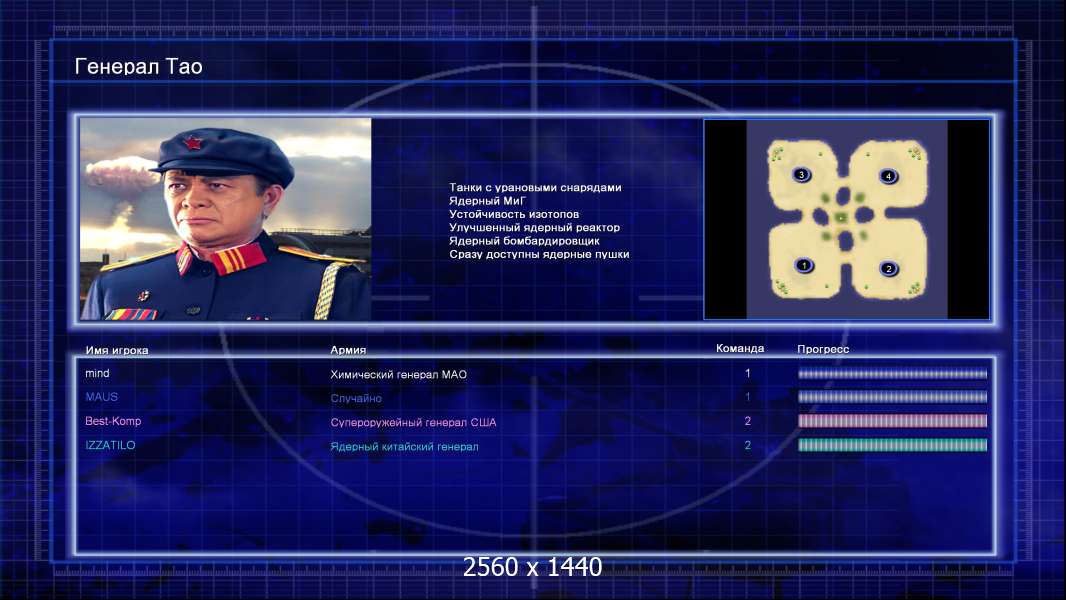Click the loading progress bar for MAUS
The width and height of the screenshot is (1066, 600).
click(x=892, y=397)
